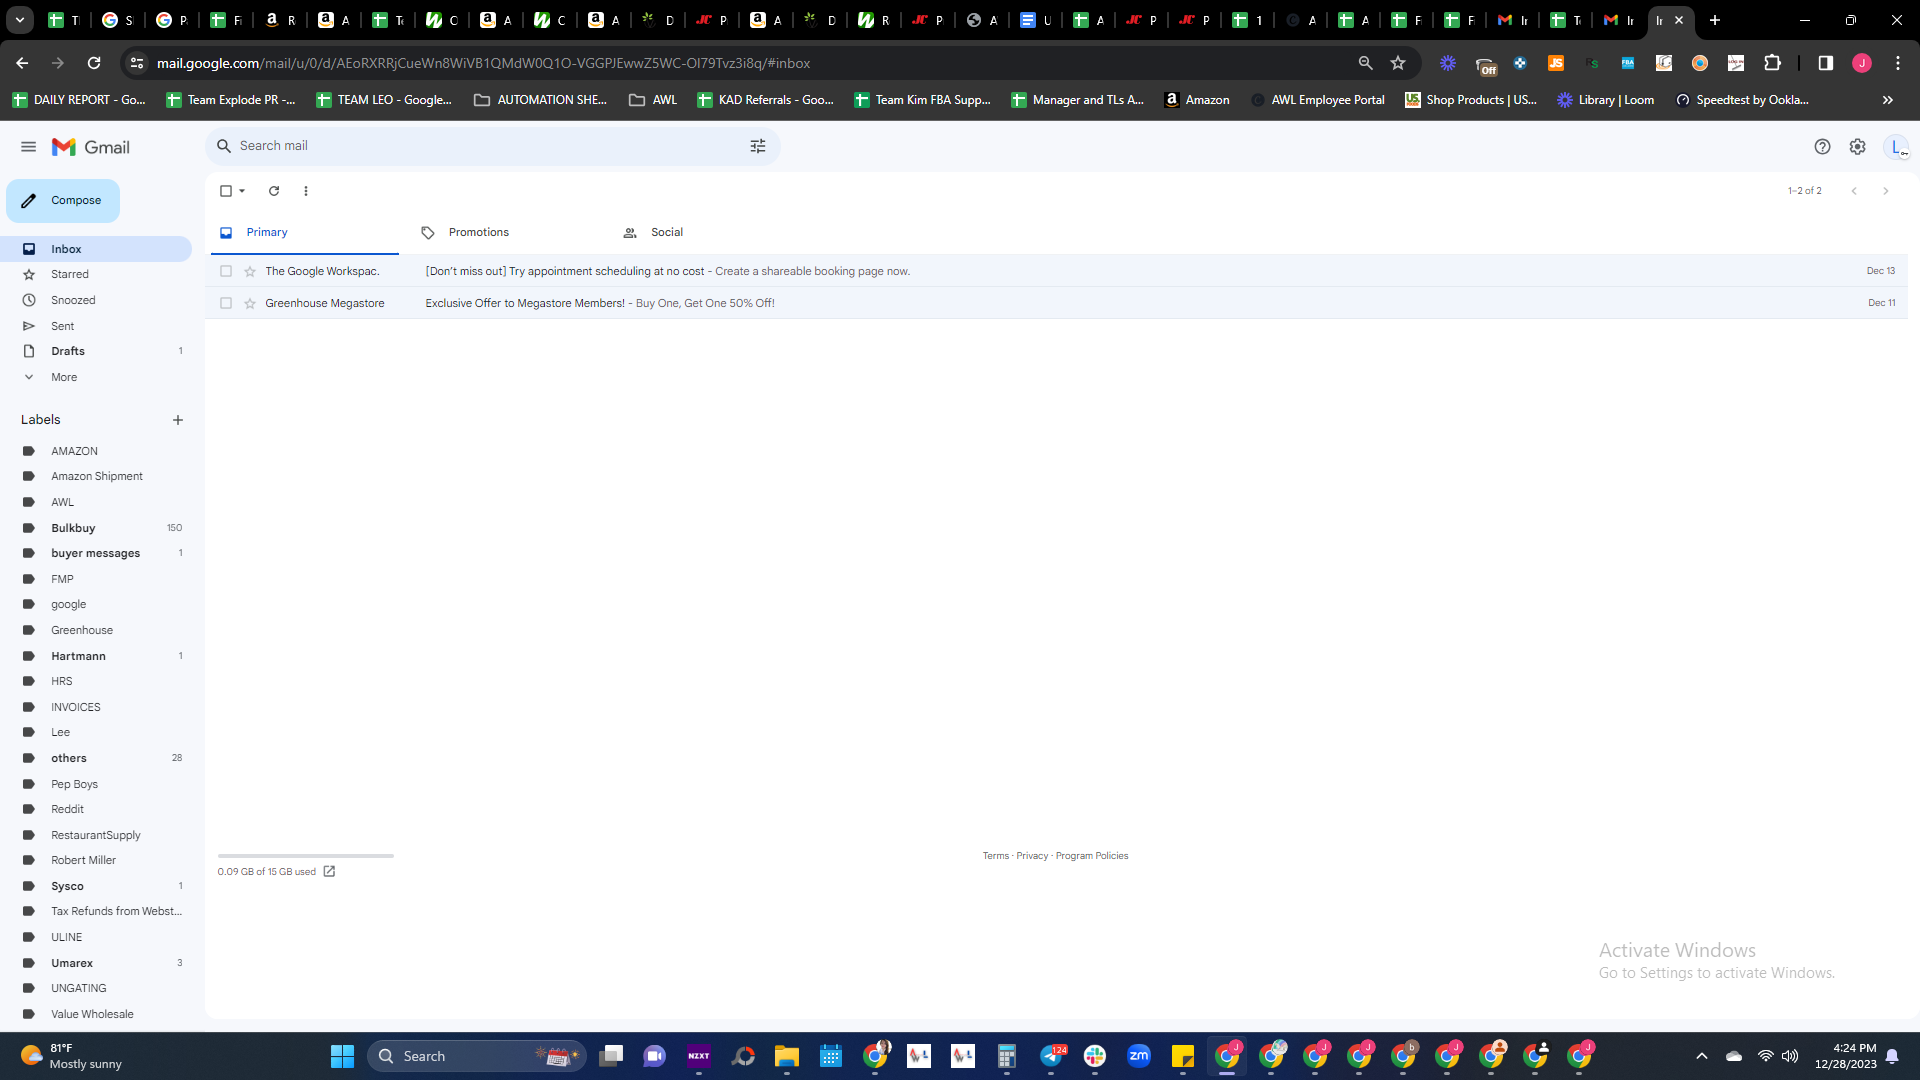Open the appointment scheduling email
The height and width of the screenshot is (1080, 1920).
(1056, 271)
